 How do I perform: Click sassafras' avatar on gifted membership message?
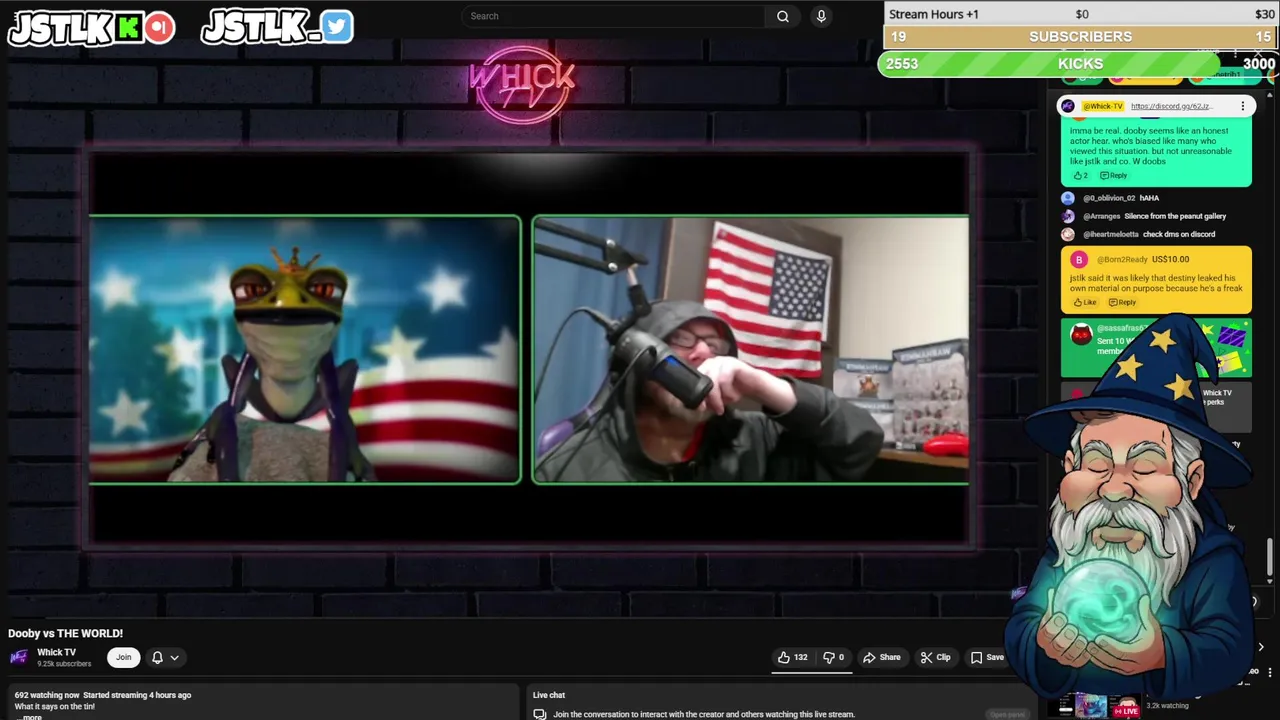1081,336
